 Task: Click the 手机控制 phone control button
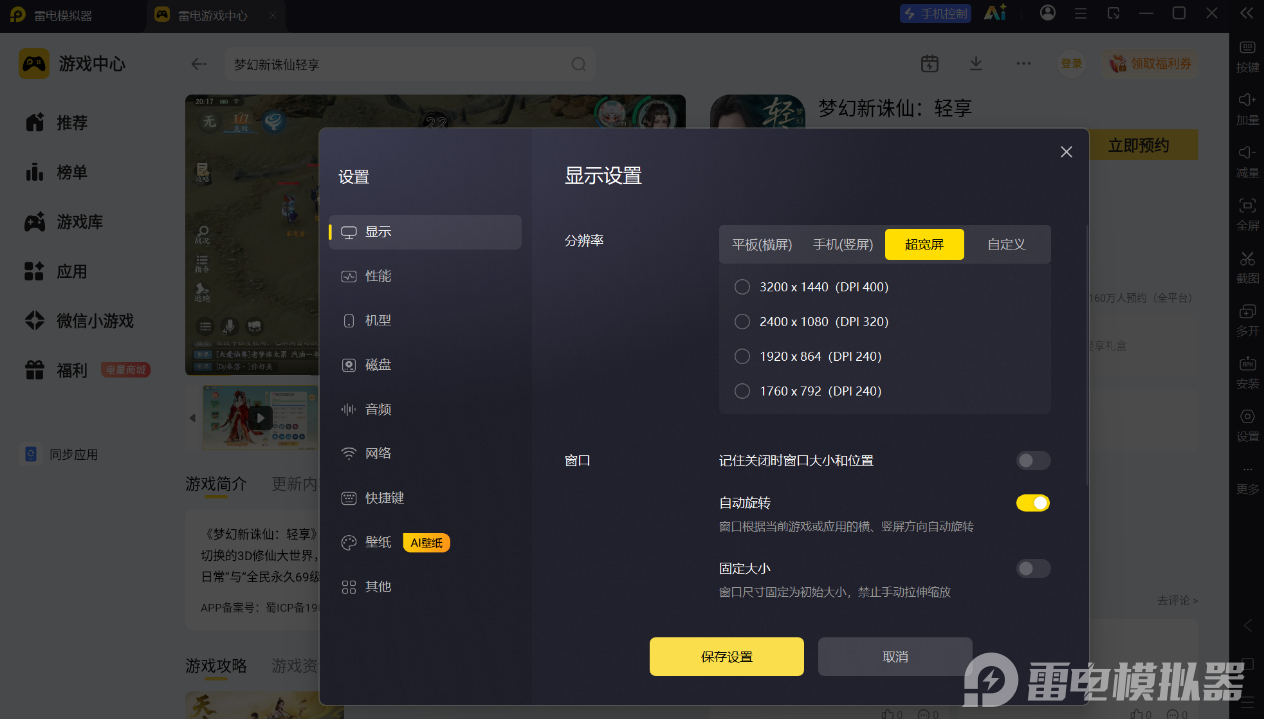935,13
